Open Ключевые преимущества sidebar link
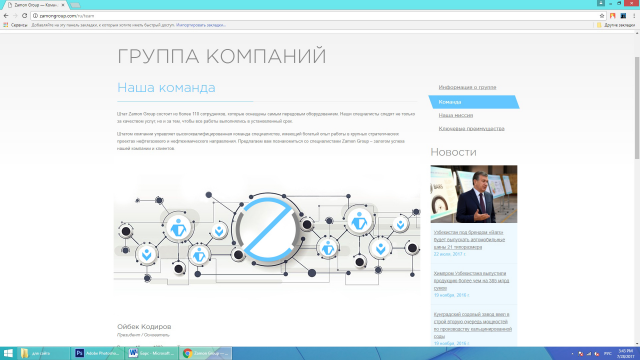640x360 pixels. pos(471,129)
